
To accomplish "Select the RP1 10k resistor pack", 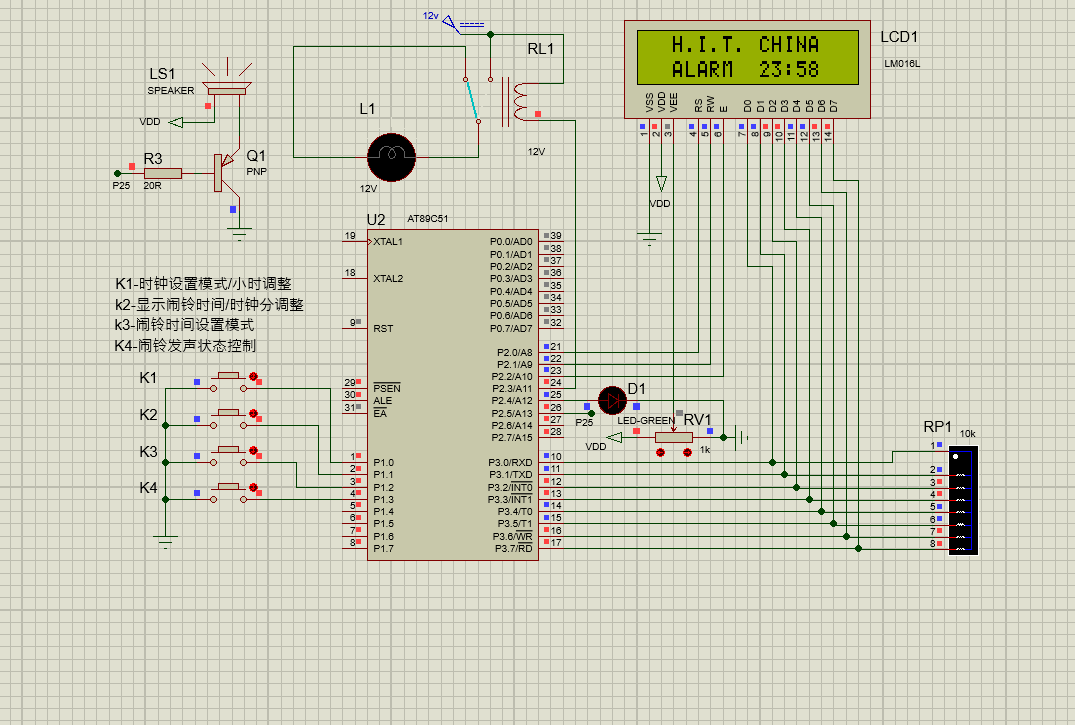I will tap(963, 500).
